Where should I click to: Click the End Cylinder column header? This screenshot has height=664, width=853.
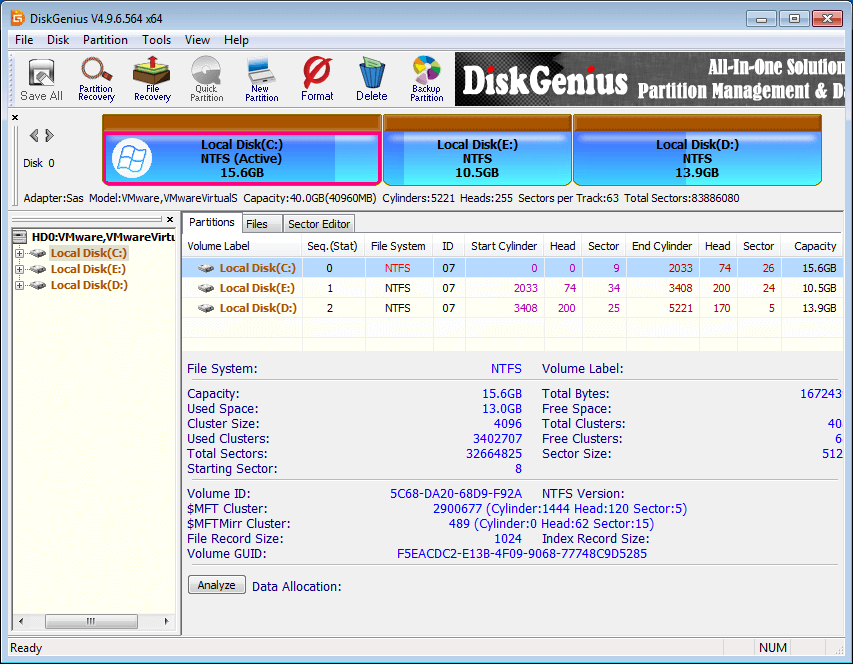tap(662, 246)
